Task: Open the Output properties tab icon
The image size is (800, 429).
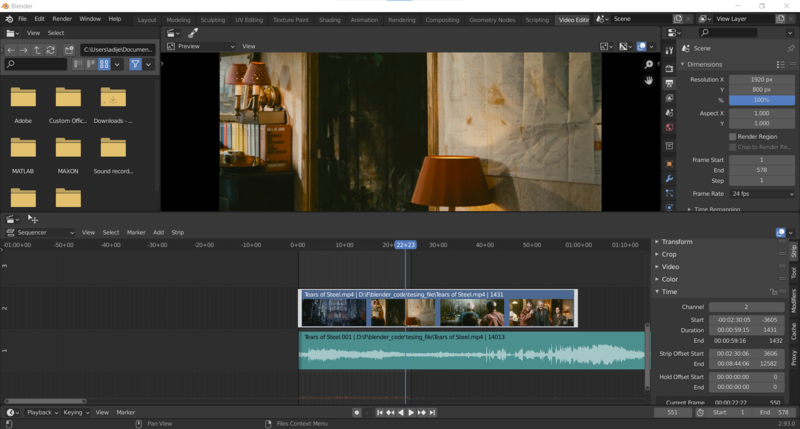Action: click(669, 82)
